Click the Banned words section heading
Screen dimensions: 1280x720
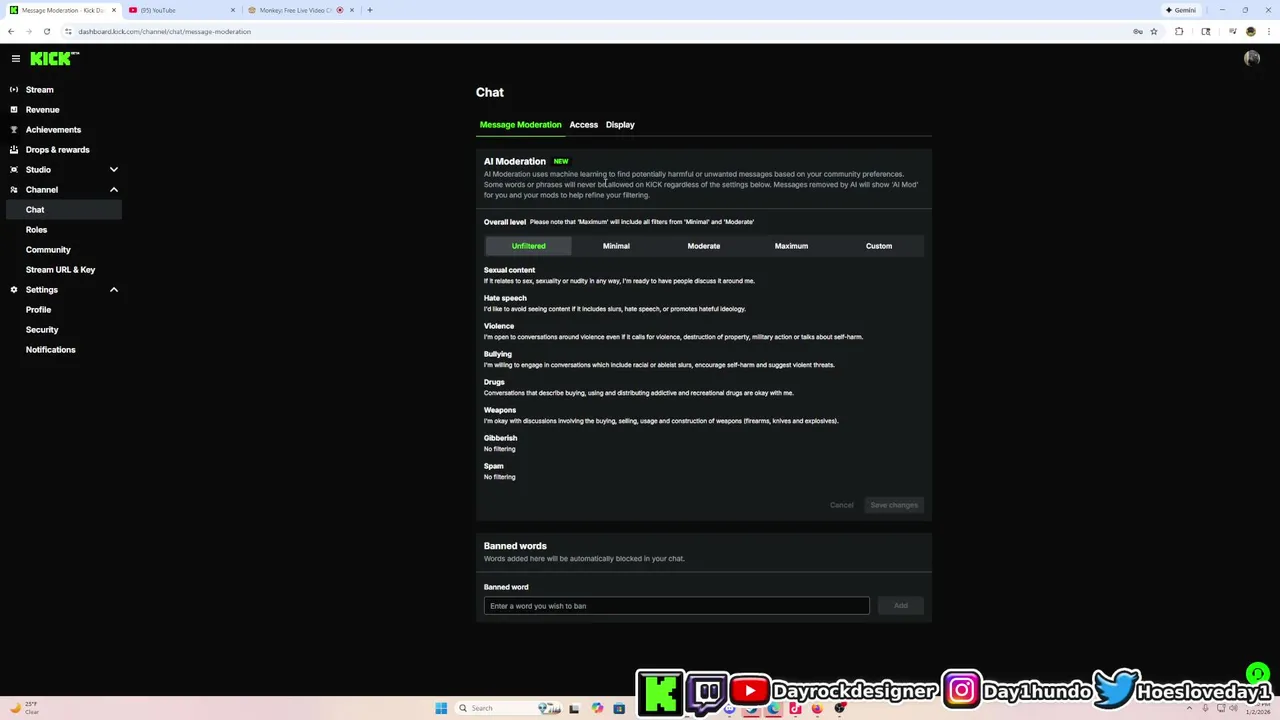pyautogui.click(x=515, y=546)
